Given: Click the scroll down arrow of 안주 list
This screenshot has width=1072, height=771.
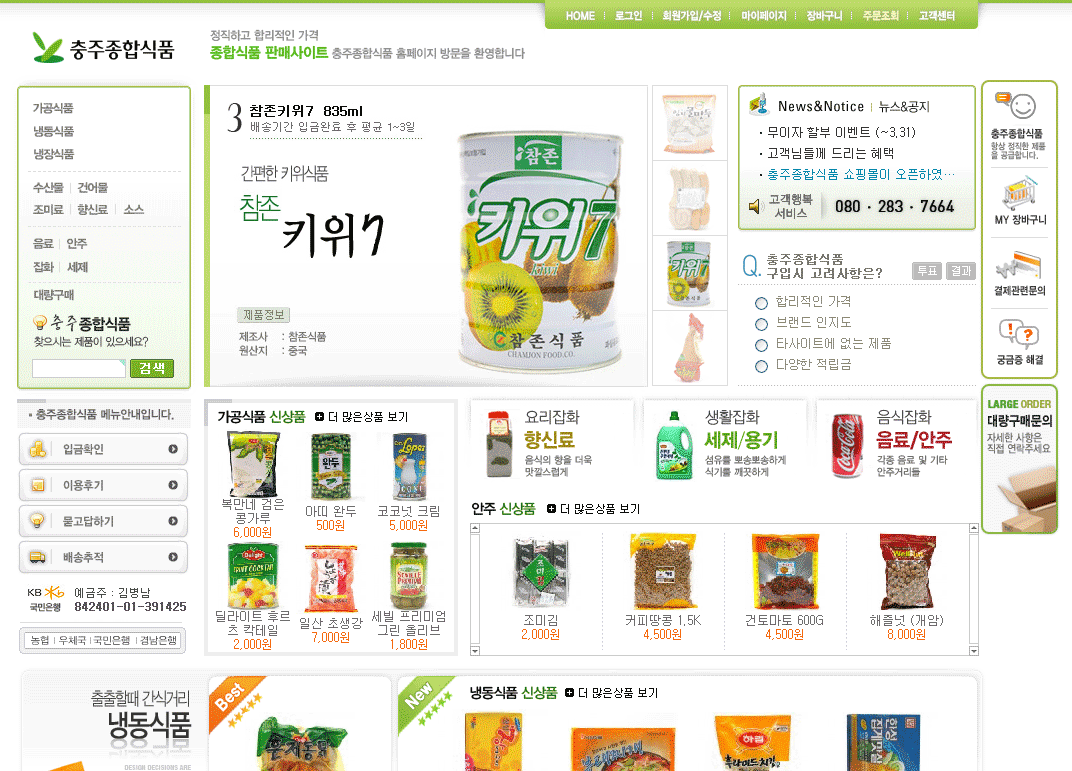Looking at the screenshot, I should tap(974, 651).
